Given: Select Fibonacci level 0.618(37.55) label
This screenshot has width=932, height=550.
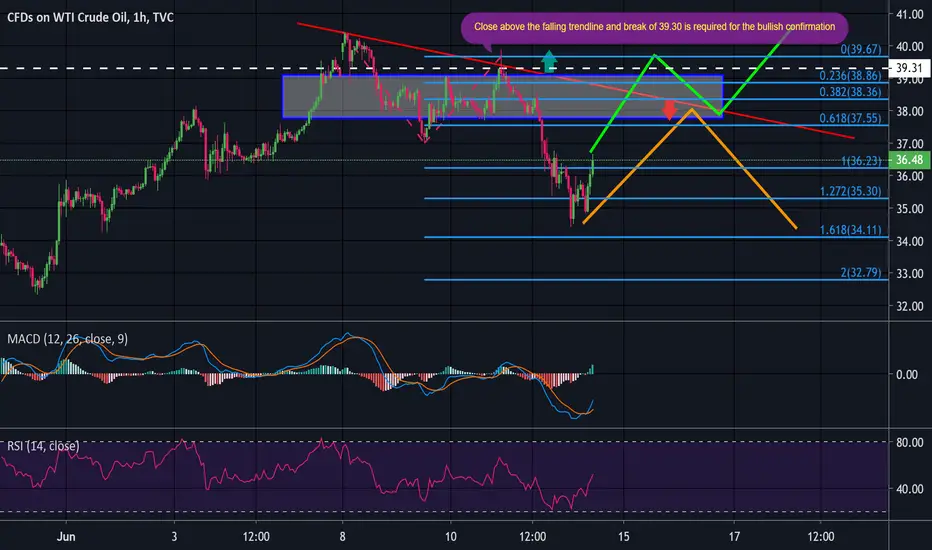Looking at the screenshot, I should (x=850, y=118).
